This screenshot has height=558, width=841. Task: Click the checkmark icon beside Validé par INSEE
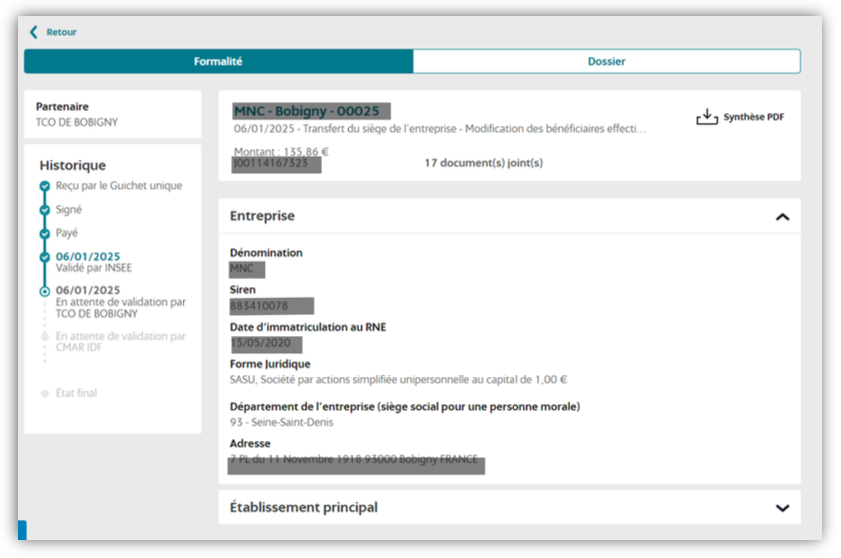click(x=44, y=257)
